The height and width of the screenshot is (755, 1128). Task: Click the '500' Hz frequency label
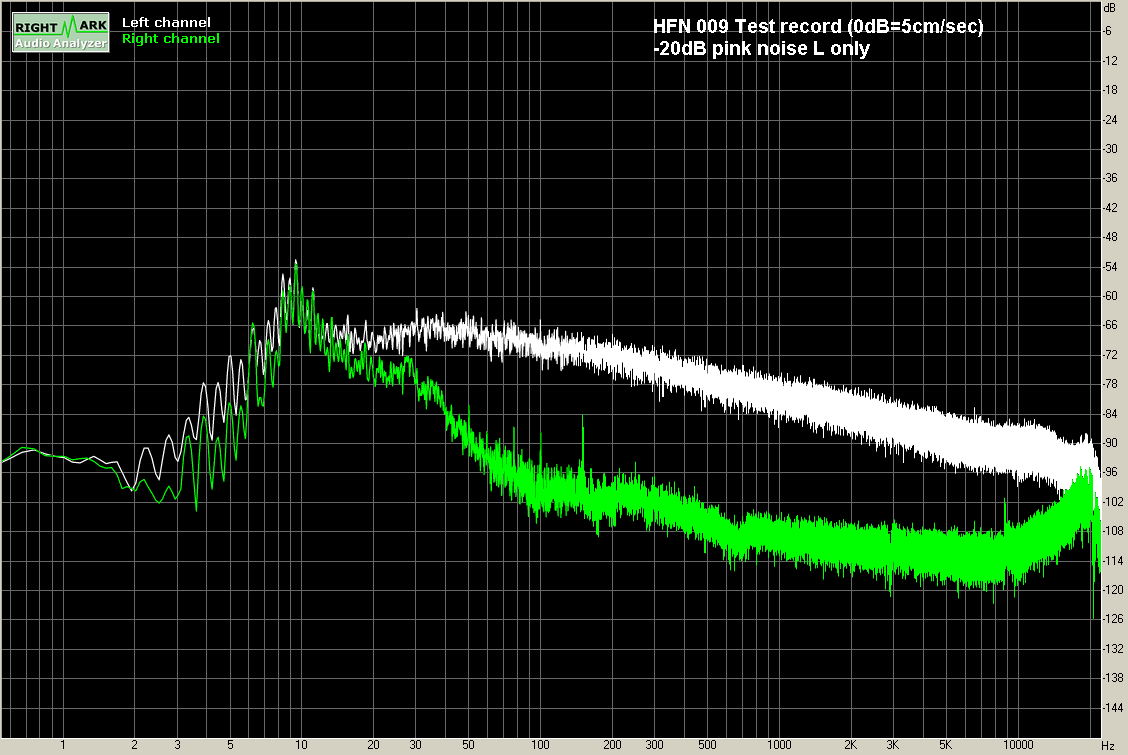(x=707, y=745)
